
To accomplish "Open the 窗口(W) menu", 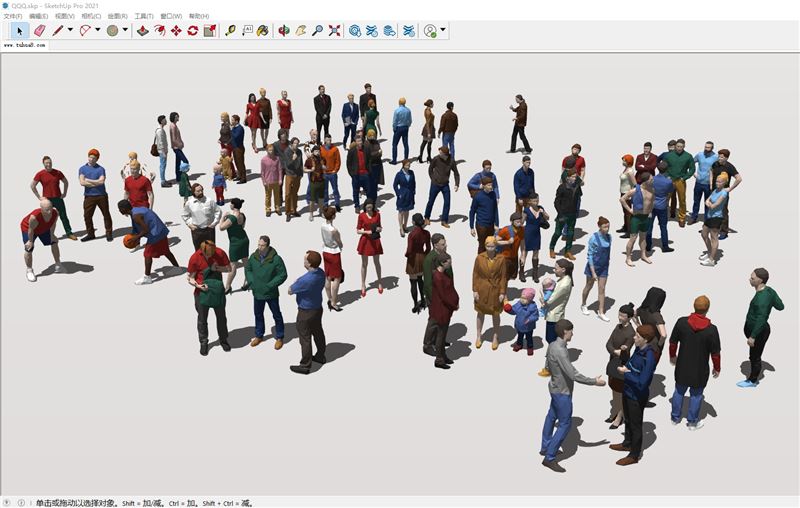I will tap(171, 16).
